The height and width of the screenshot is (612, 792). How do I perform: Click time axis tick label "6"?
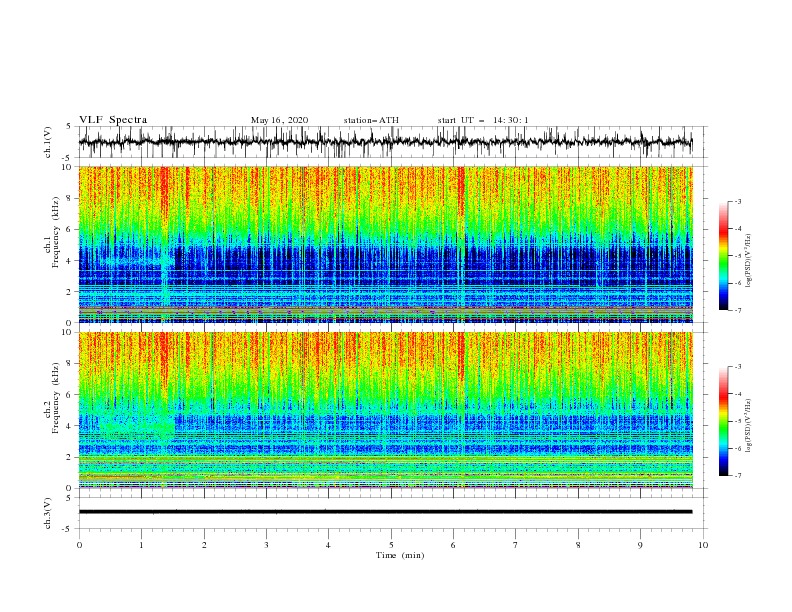(x=453, y=545)
